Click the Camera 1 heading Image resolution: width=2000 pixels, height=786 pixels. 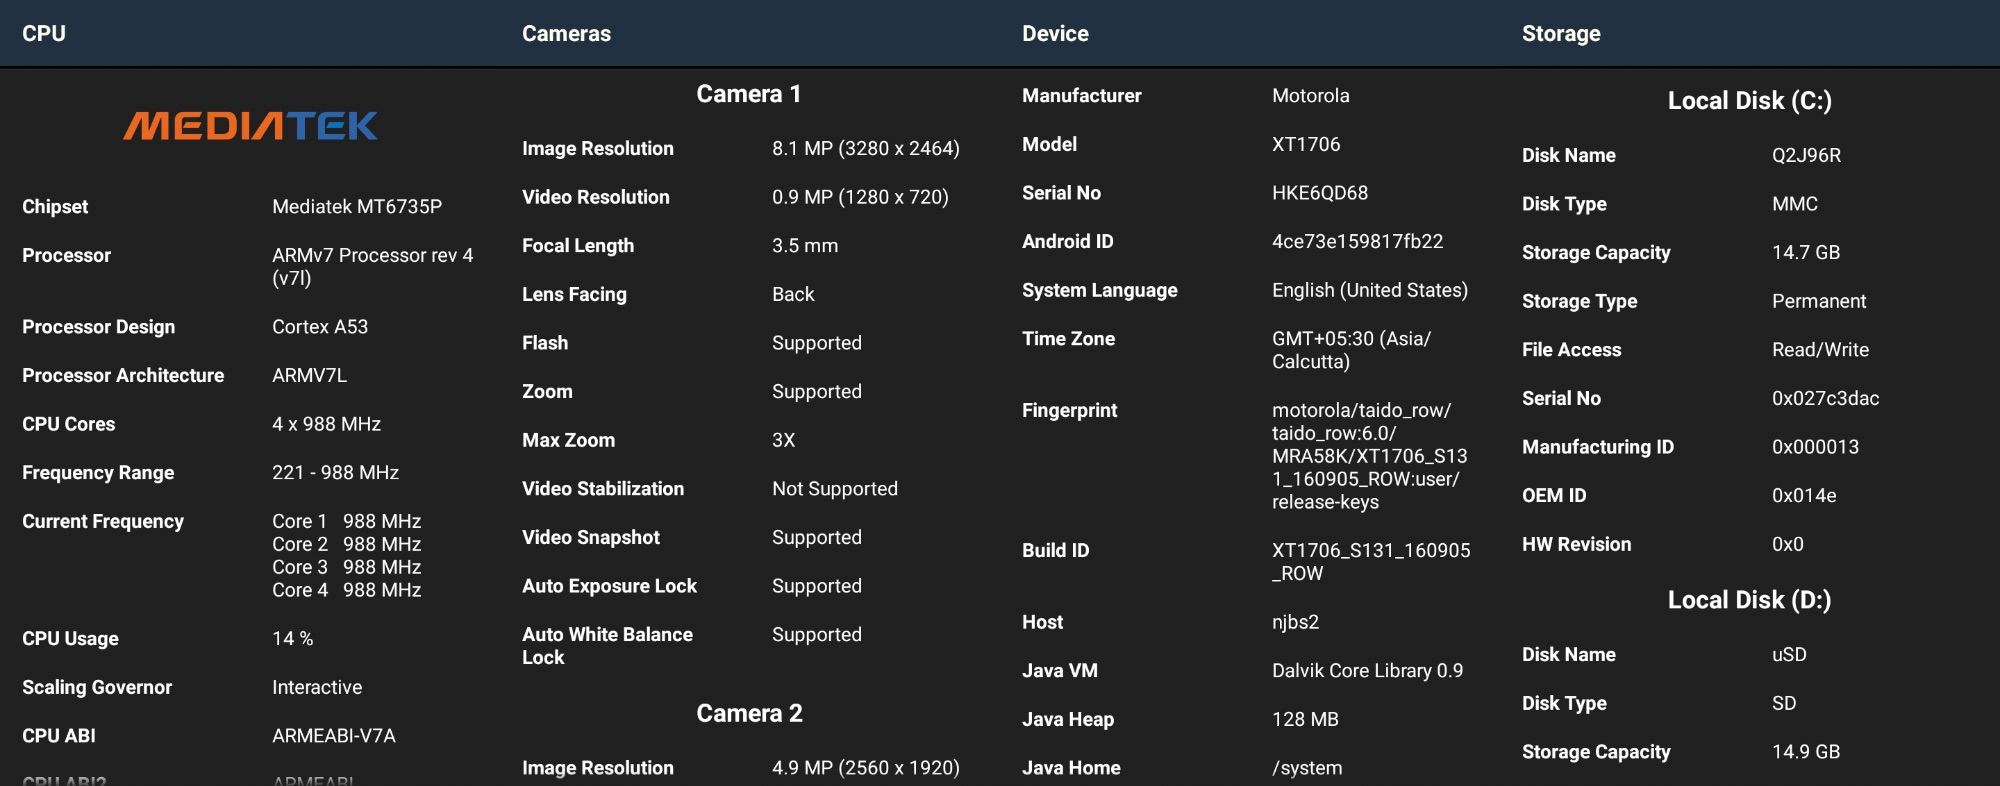748,94
